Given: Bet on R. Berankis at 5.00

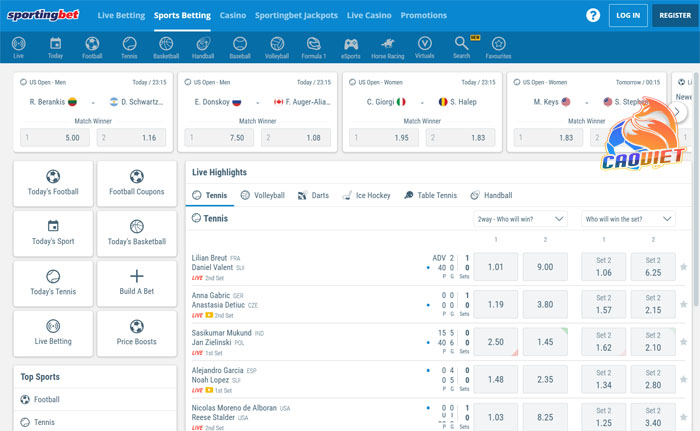Looking at the screenshot, I should (55, 138).
